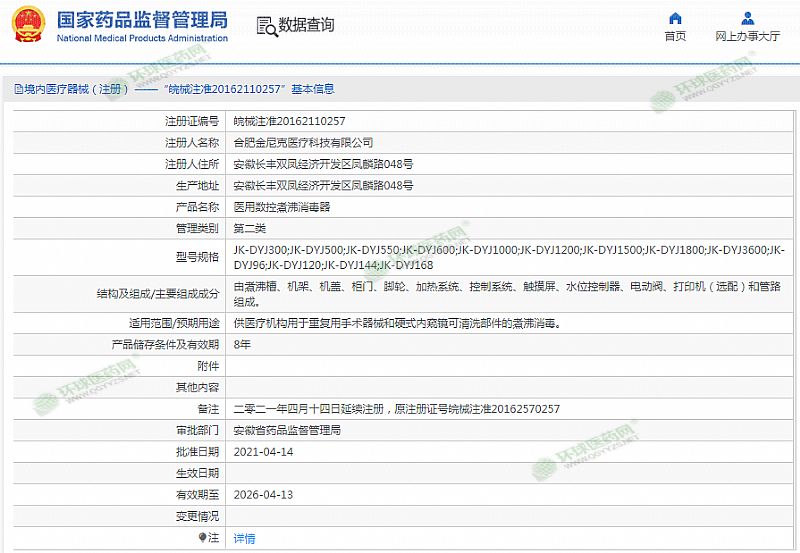Click the 型号规格 row label
The image size is (800, 553).
pyautogui.click(x=197, y=258)
